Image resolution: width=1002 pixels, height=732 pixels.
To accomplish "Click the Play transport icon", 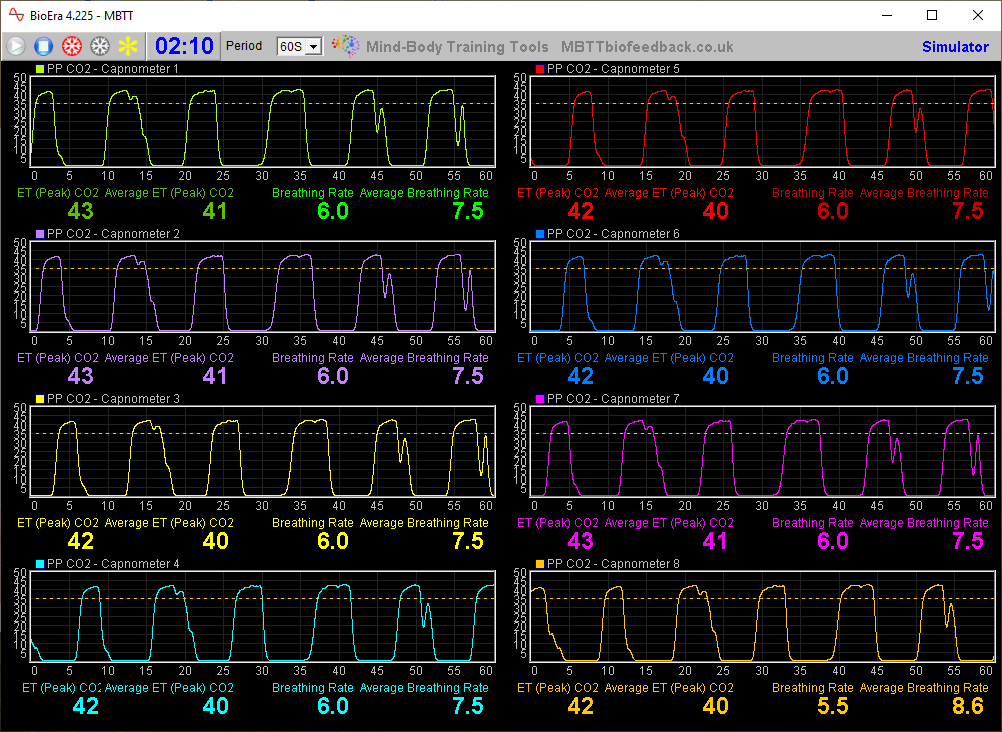I will (15, 45).
